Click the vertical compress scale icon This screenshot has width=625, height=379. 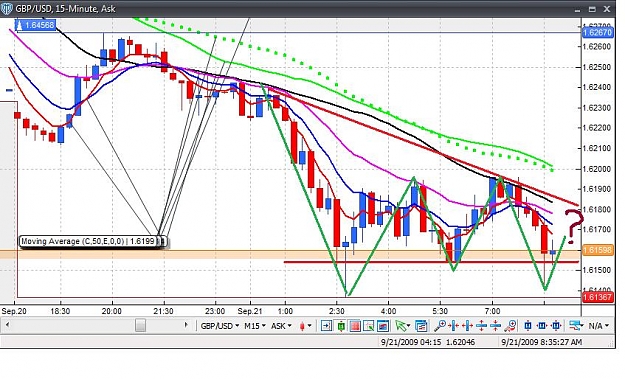[x=495, y=326]
